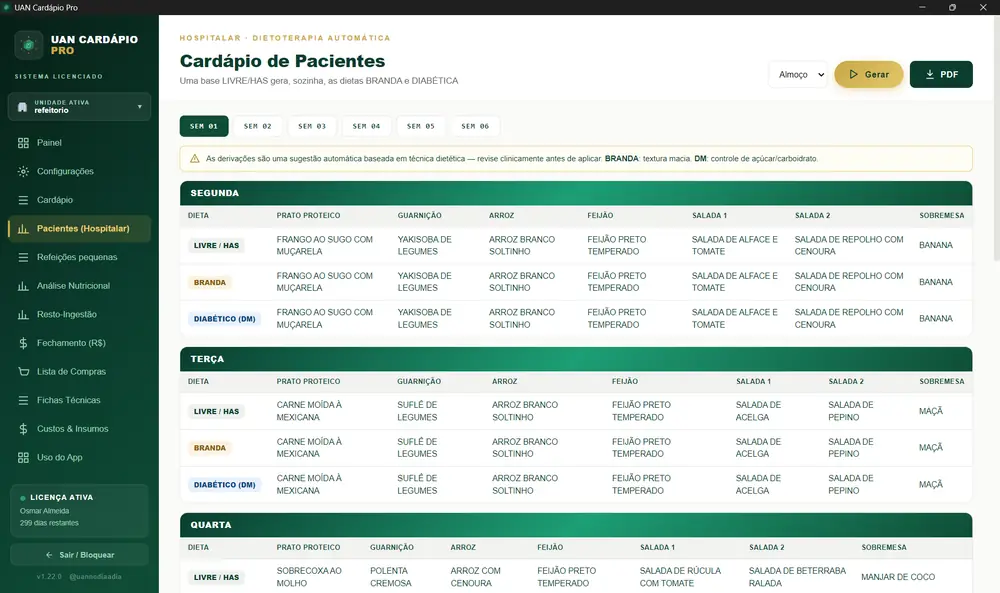Click MAÇÃ in Terça BRANDA row

coord(930,448)
